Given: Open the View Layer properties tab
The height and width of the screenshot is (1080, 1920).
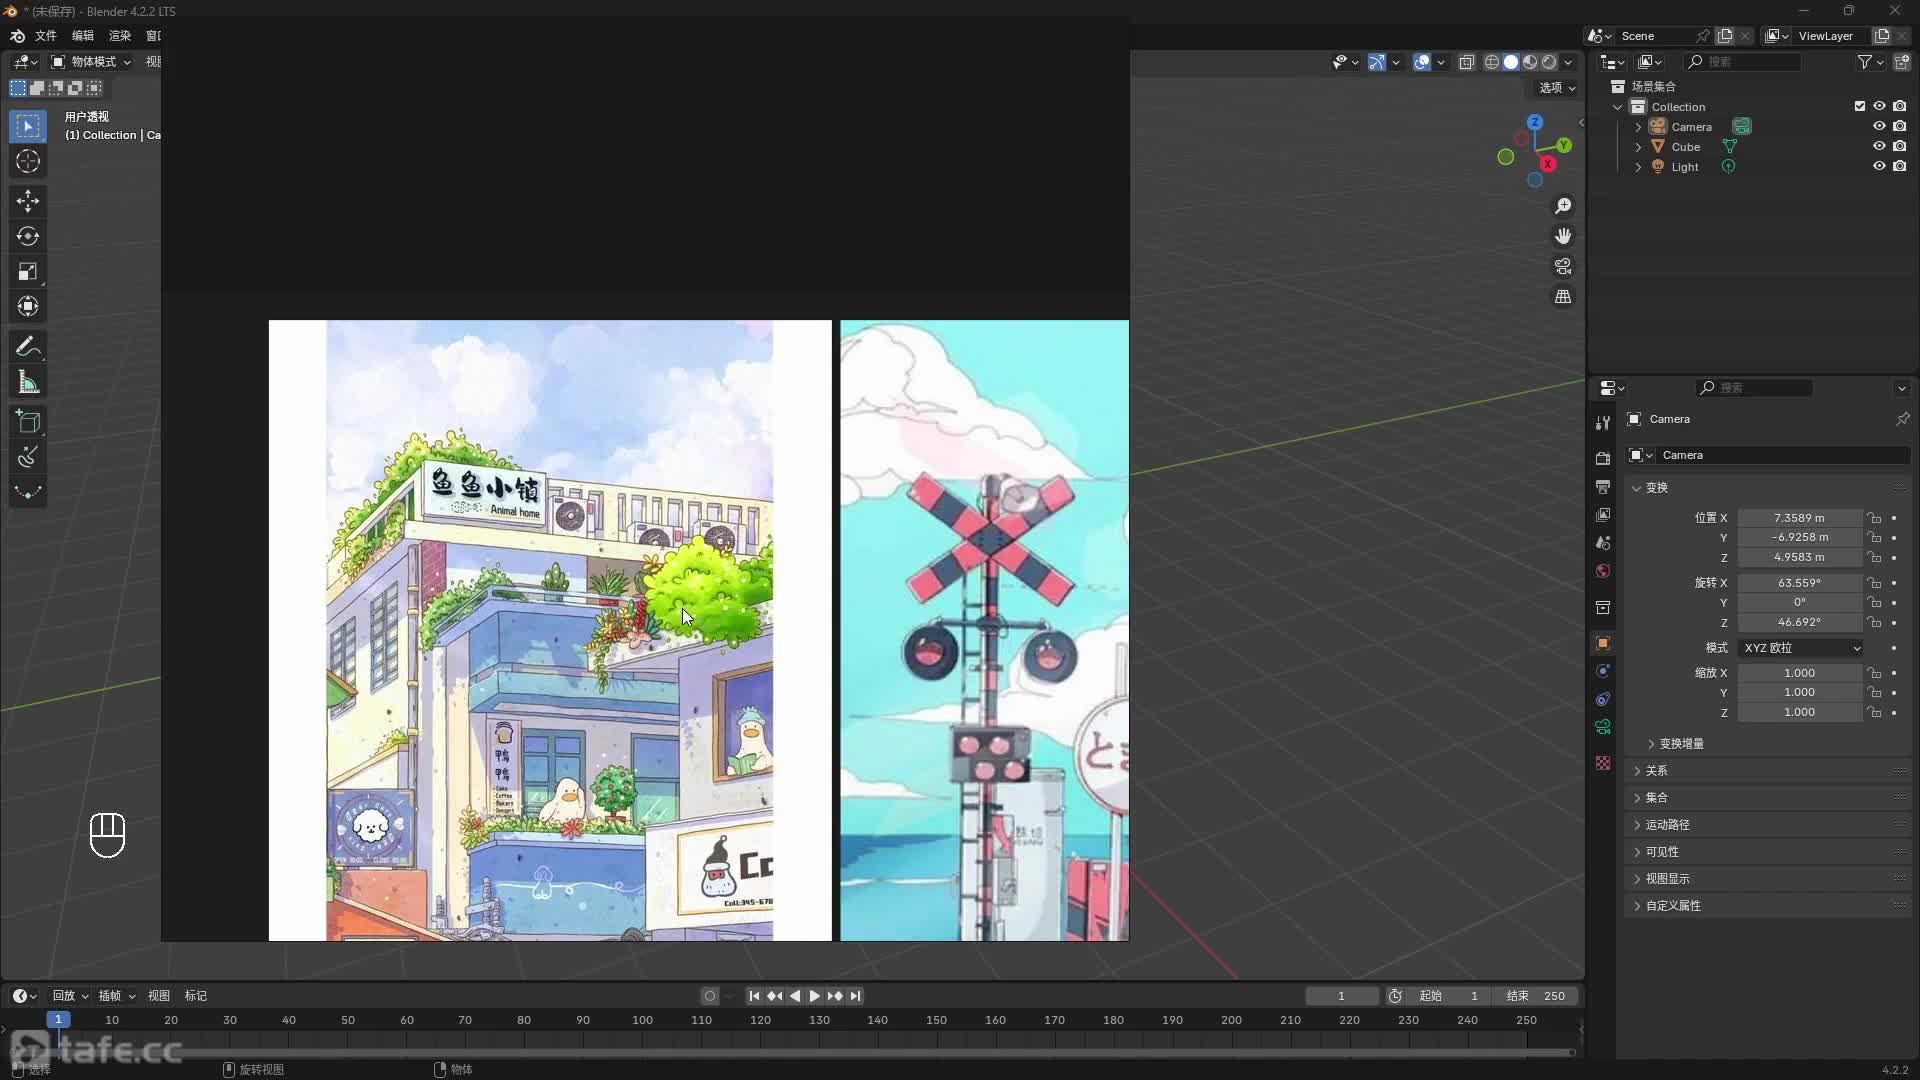Looking at the screenshot, I should [x=1603, y=514].
